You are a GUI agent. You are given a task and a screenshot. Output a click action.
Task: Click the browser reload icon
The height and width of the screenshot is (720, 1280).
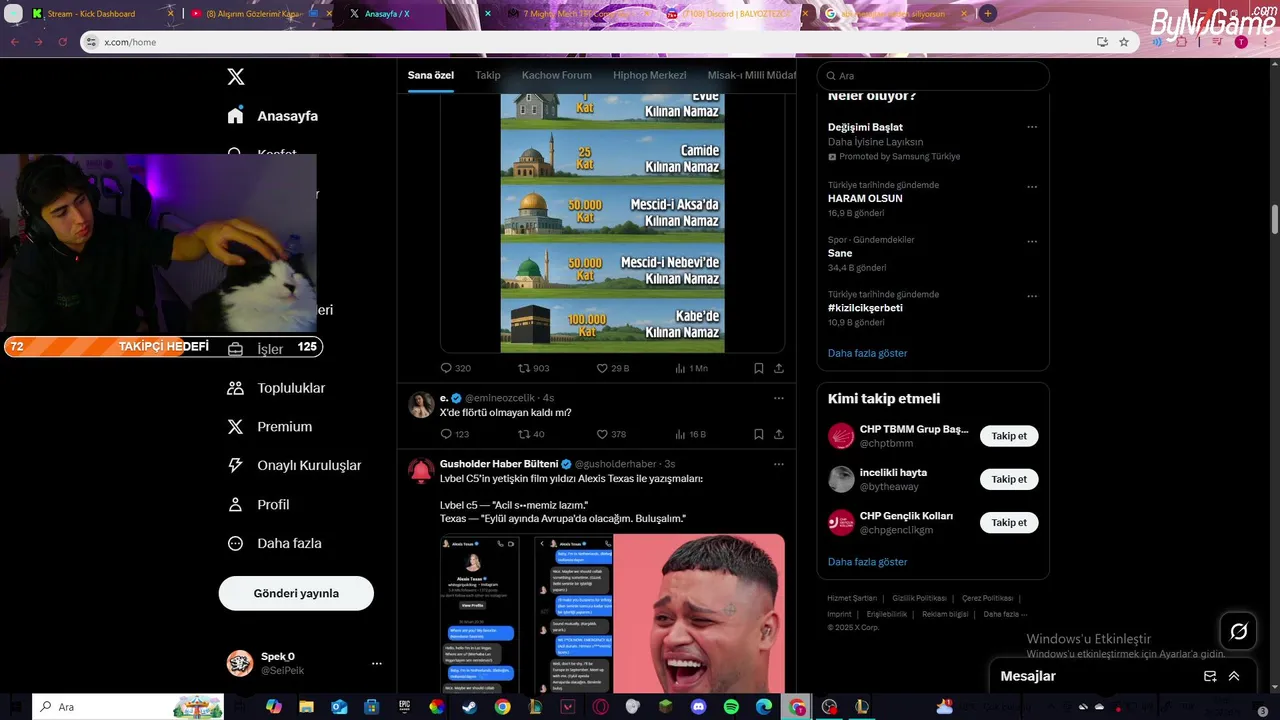(x=62, y=42)
